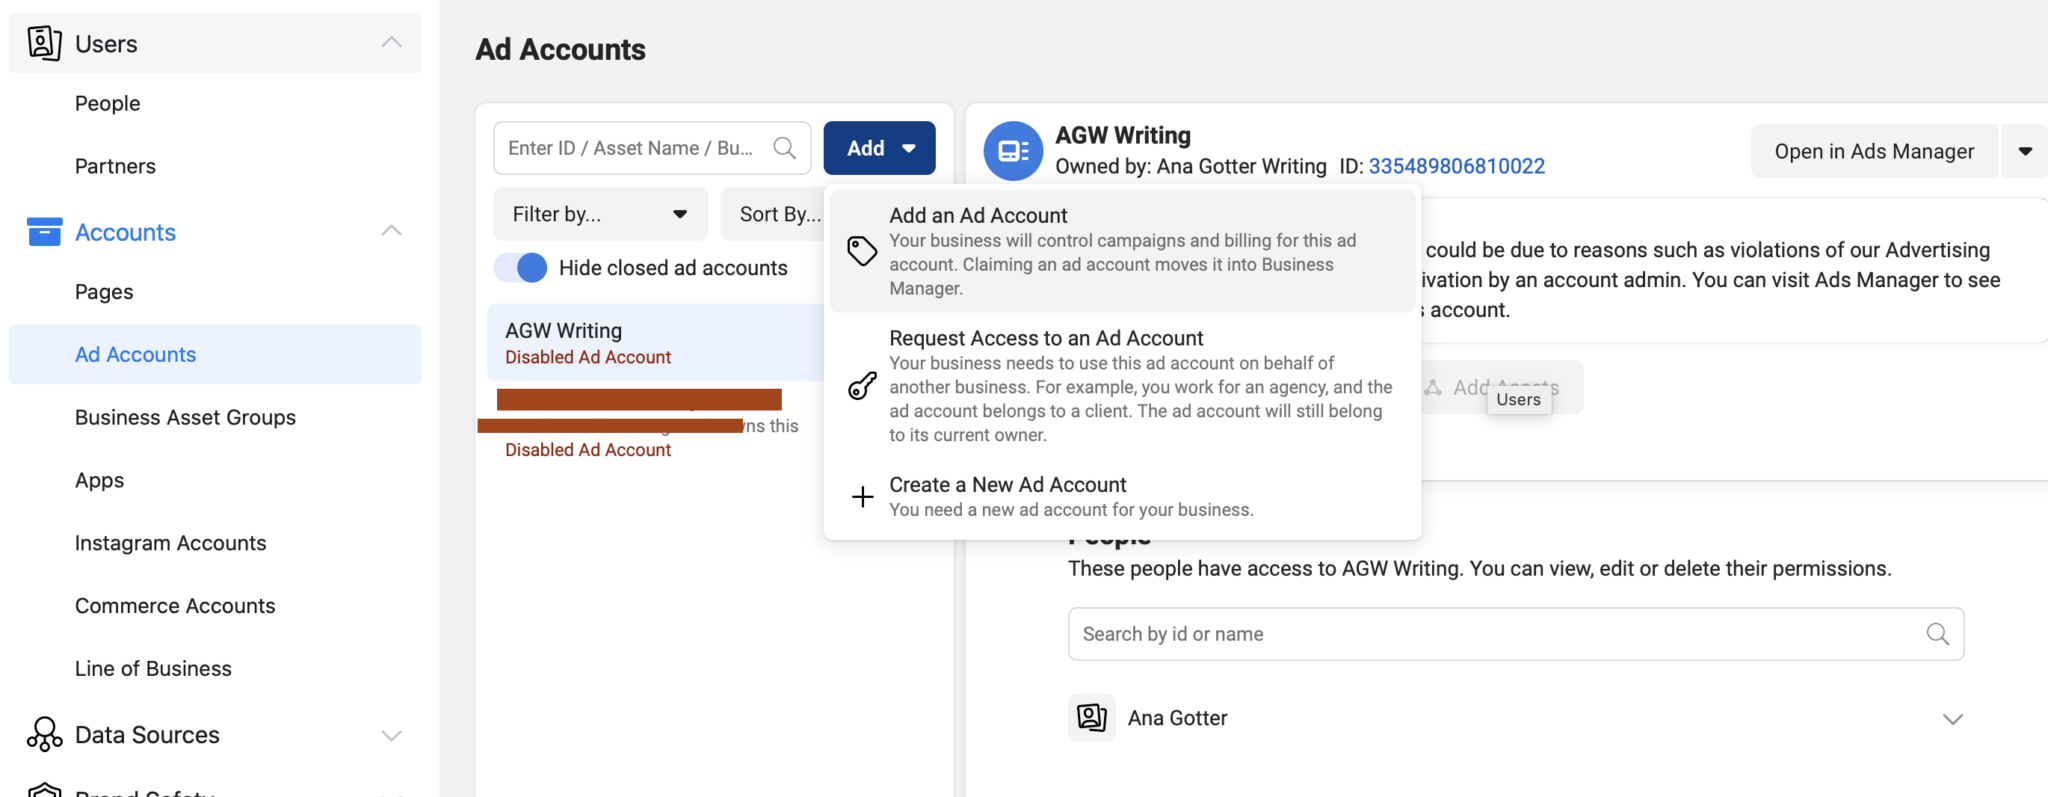
Task: Click the magnifier in the Enter ID search box
Action: point(785,148)
